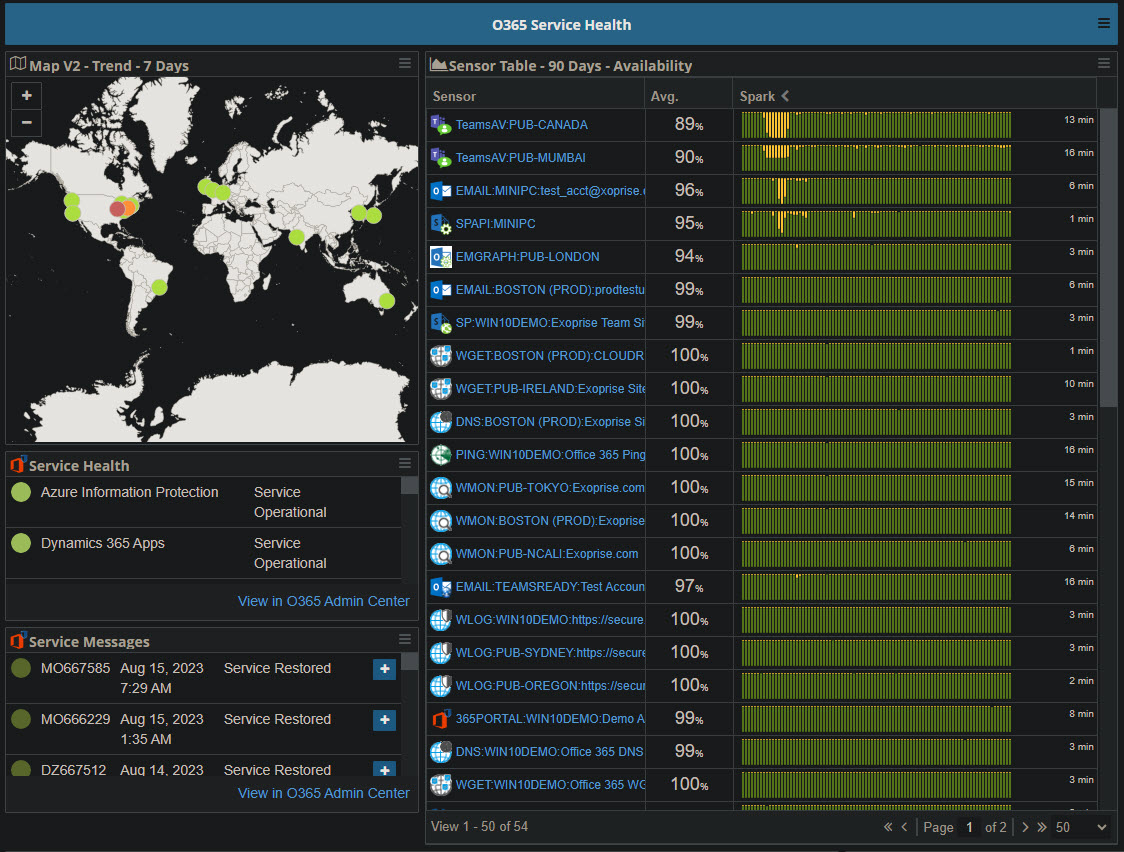This screenshot has height=852, width=1124.
Task: Open the rows-per-page 50 dropdown
Action: tap(1080, 827)
